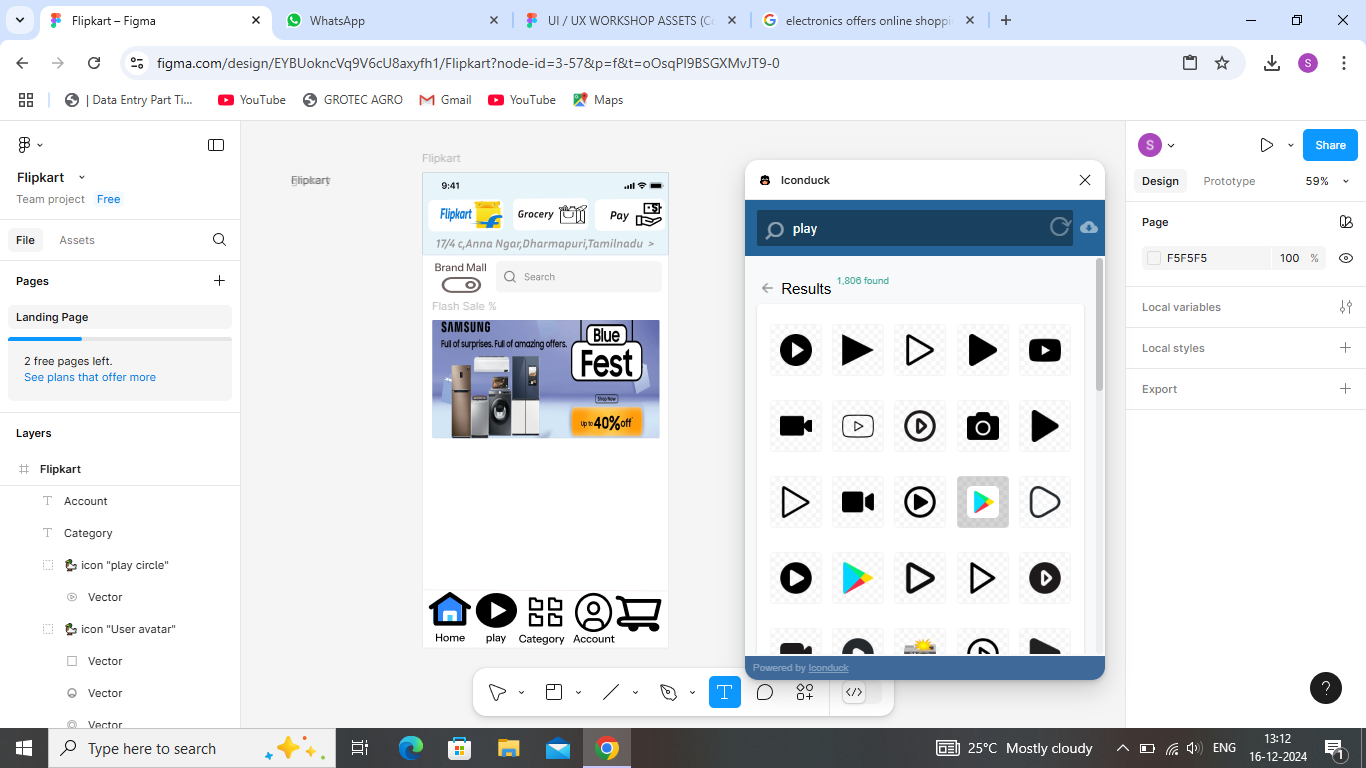Expand the Flipkart project name dropdown
Viewport: 1366px width, 768px height.
[82, 177]
